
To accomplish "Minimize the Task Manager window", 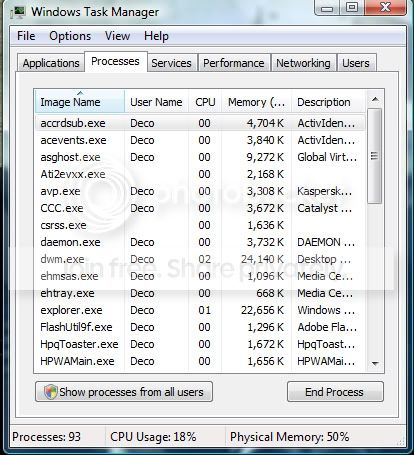I will [327, 8].
